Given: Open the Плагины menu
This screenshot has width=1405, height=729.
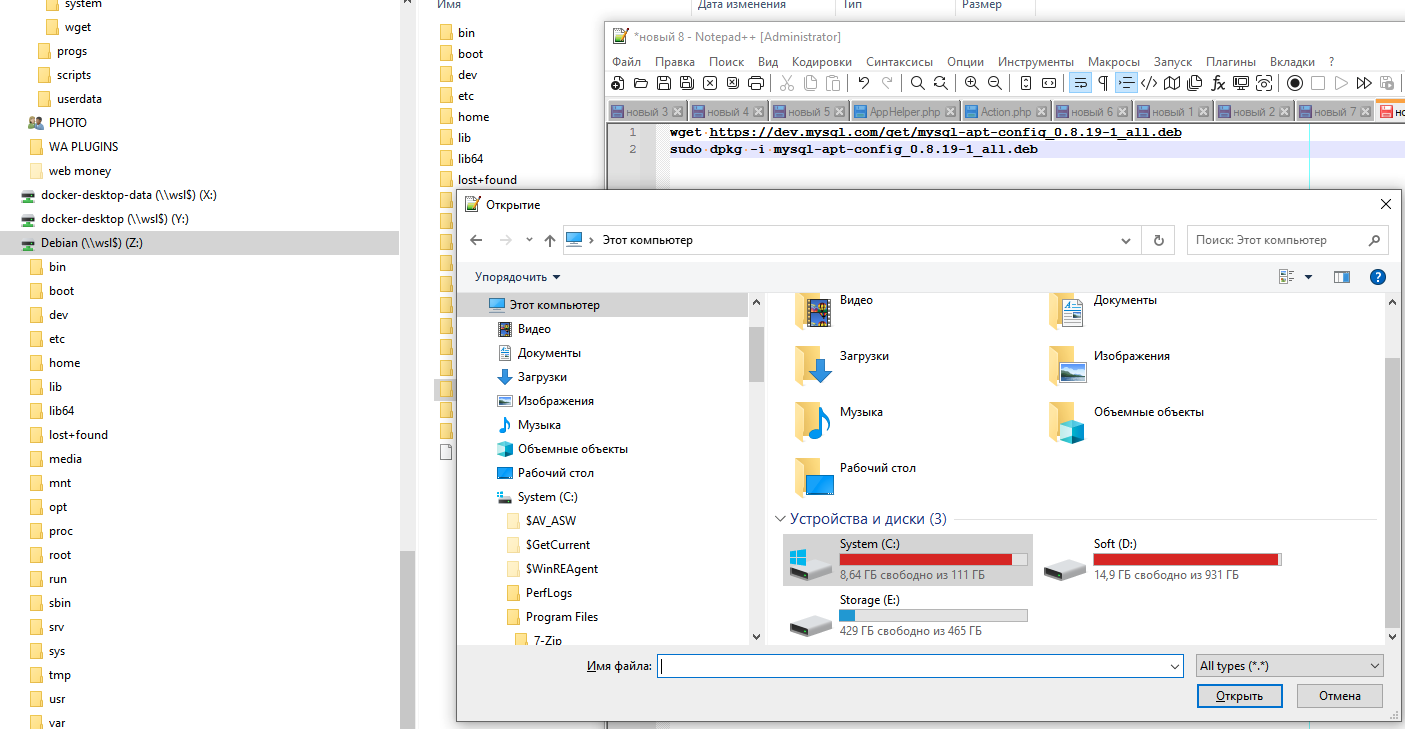Looking at the screenshot, I should [1231, 61].
